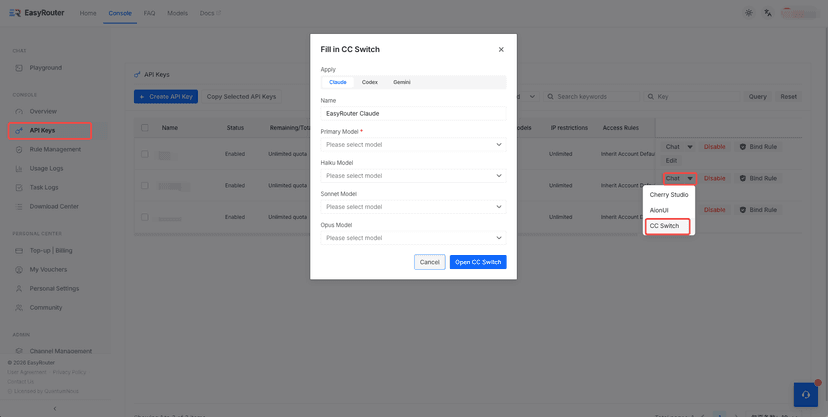Open the Privacy Policy link in footer

click(x=69, y=372)
